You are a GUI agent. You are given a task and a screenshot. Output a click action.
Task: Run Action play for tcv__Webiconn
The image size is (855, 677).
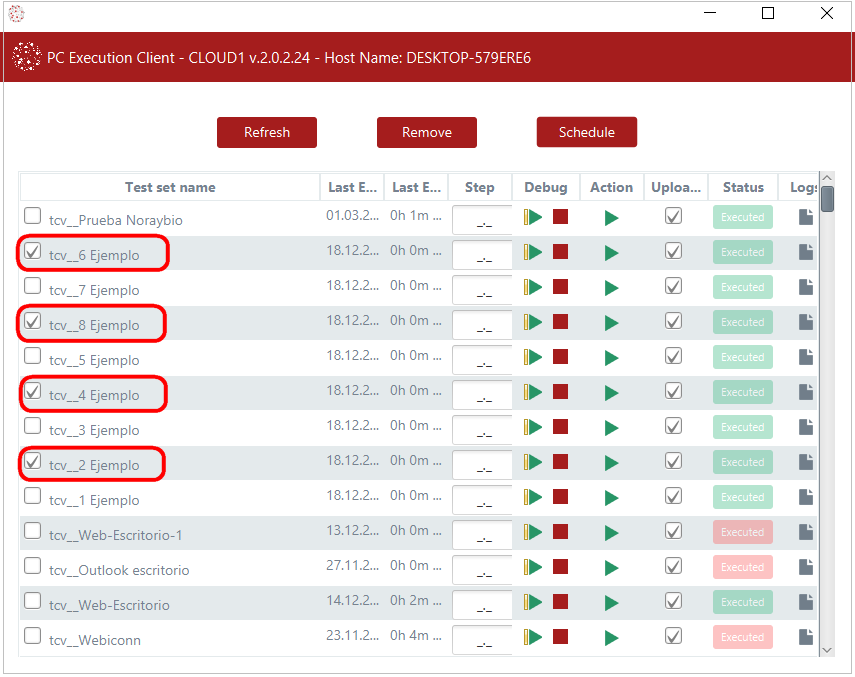(x=611, y=638)
